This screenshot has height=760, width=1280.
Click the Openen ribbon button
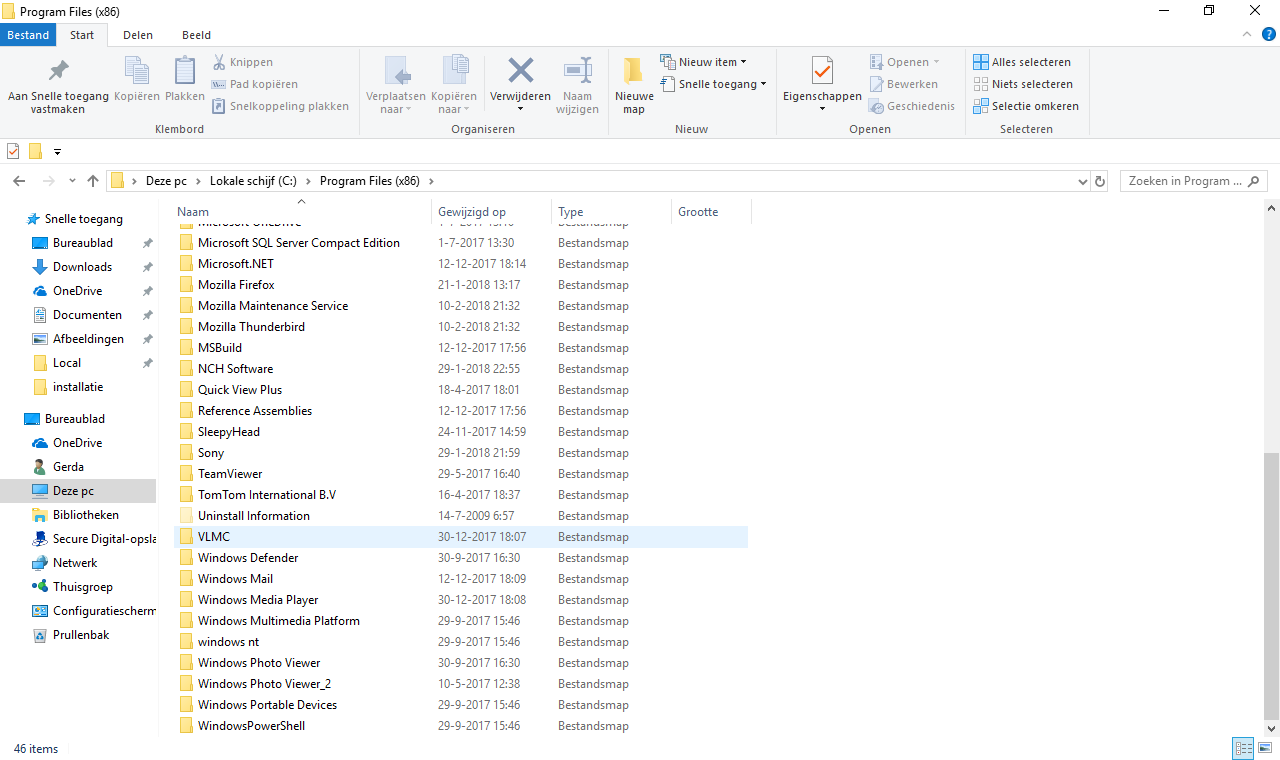905,62
